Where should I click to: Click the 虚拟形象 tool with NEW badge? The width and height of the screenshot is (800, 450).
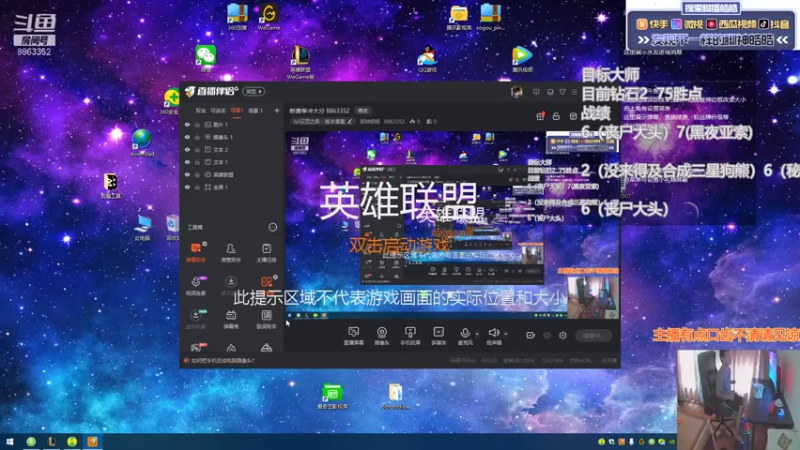(195, 319)
